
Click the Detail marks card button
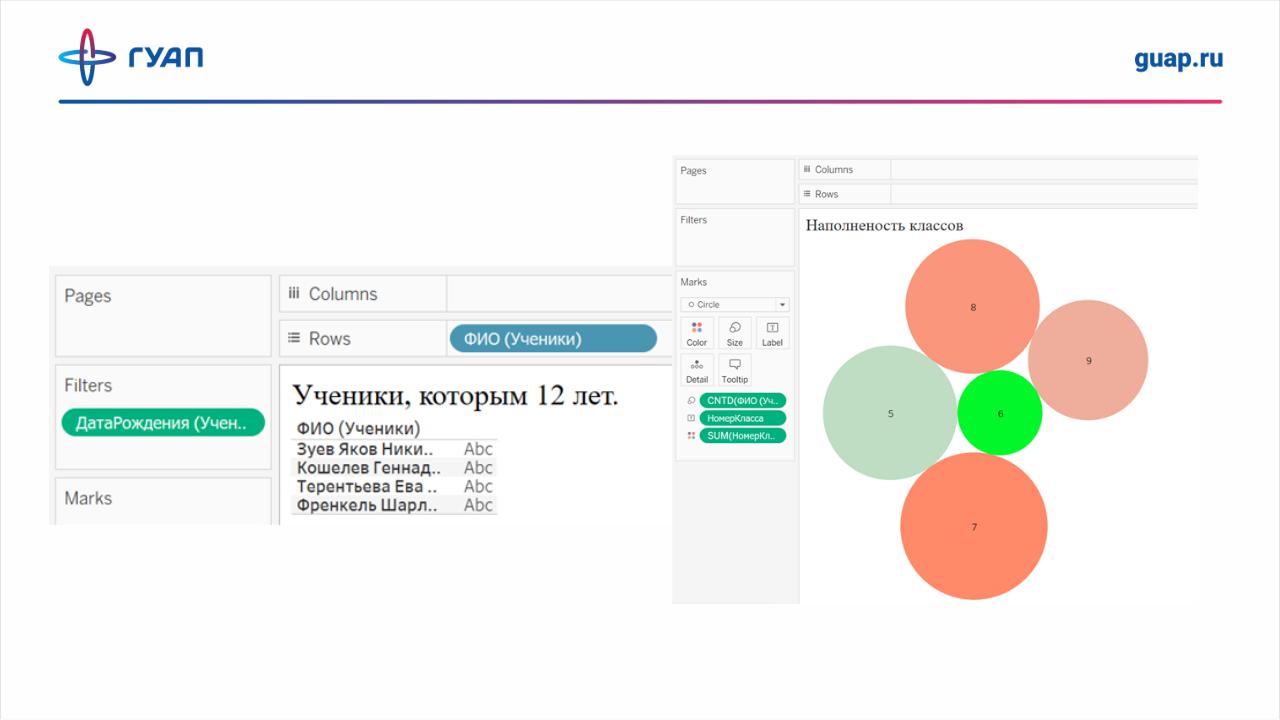tap(697, 370)
